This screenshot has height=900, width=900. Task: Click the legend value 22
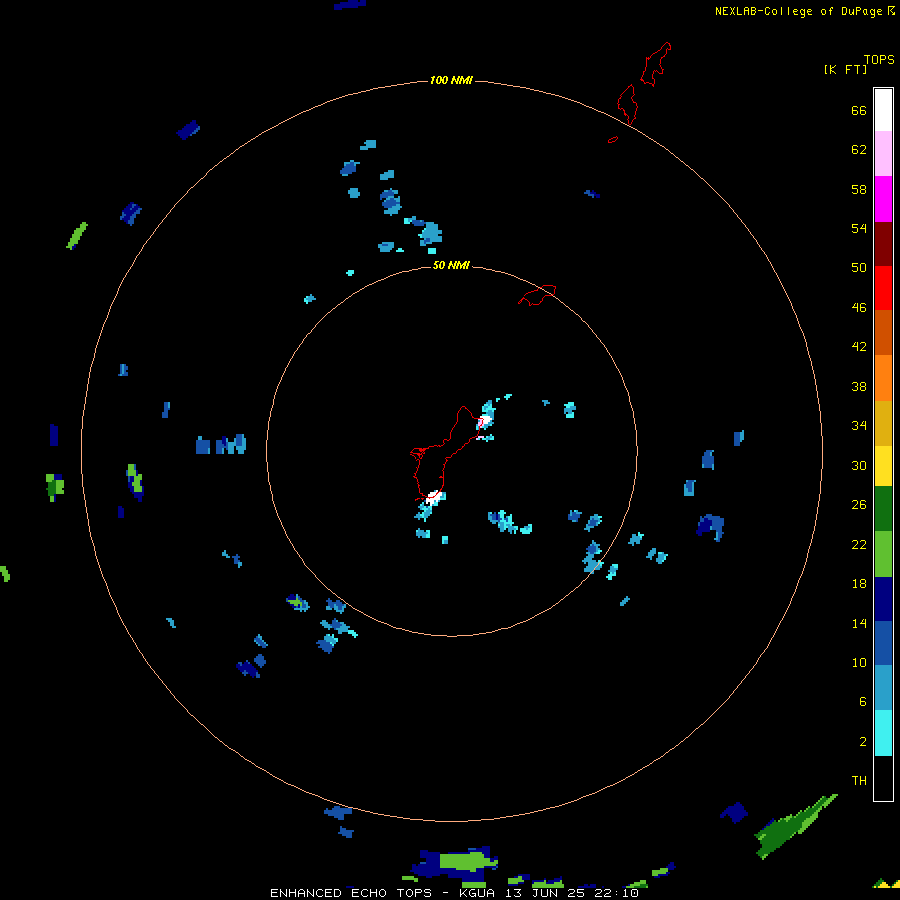pyautogui.click(x=859, y=544)
